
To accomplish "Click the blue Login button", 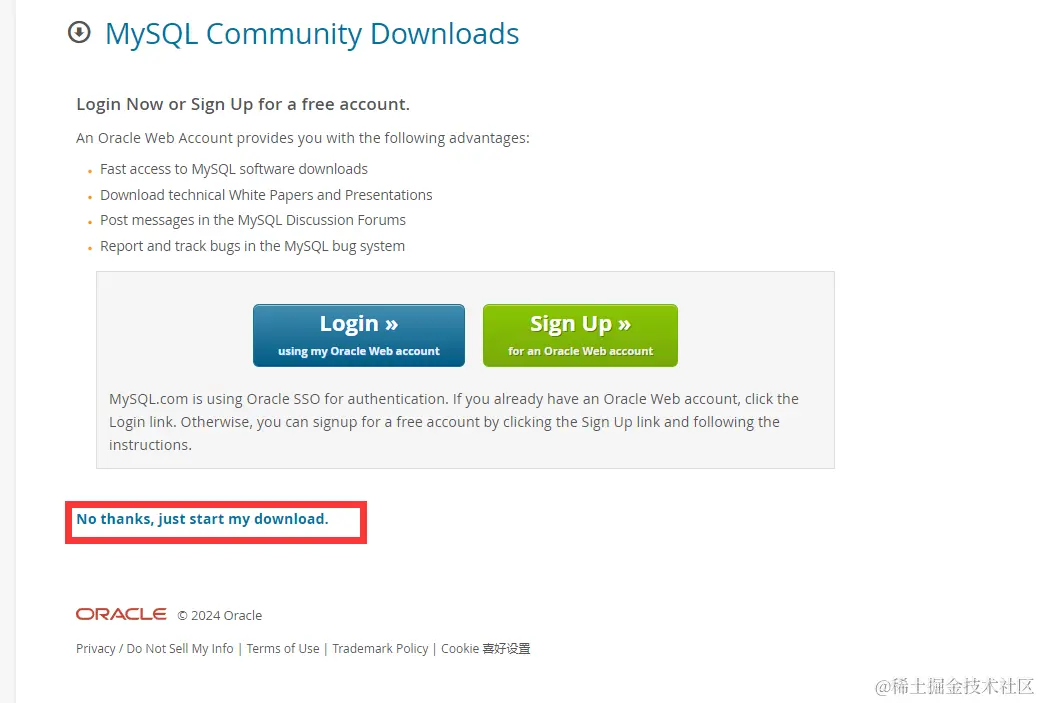I will [x=359, y=335].
